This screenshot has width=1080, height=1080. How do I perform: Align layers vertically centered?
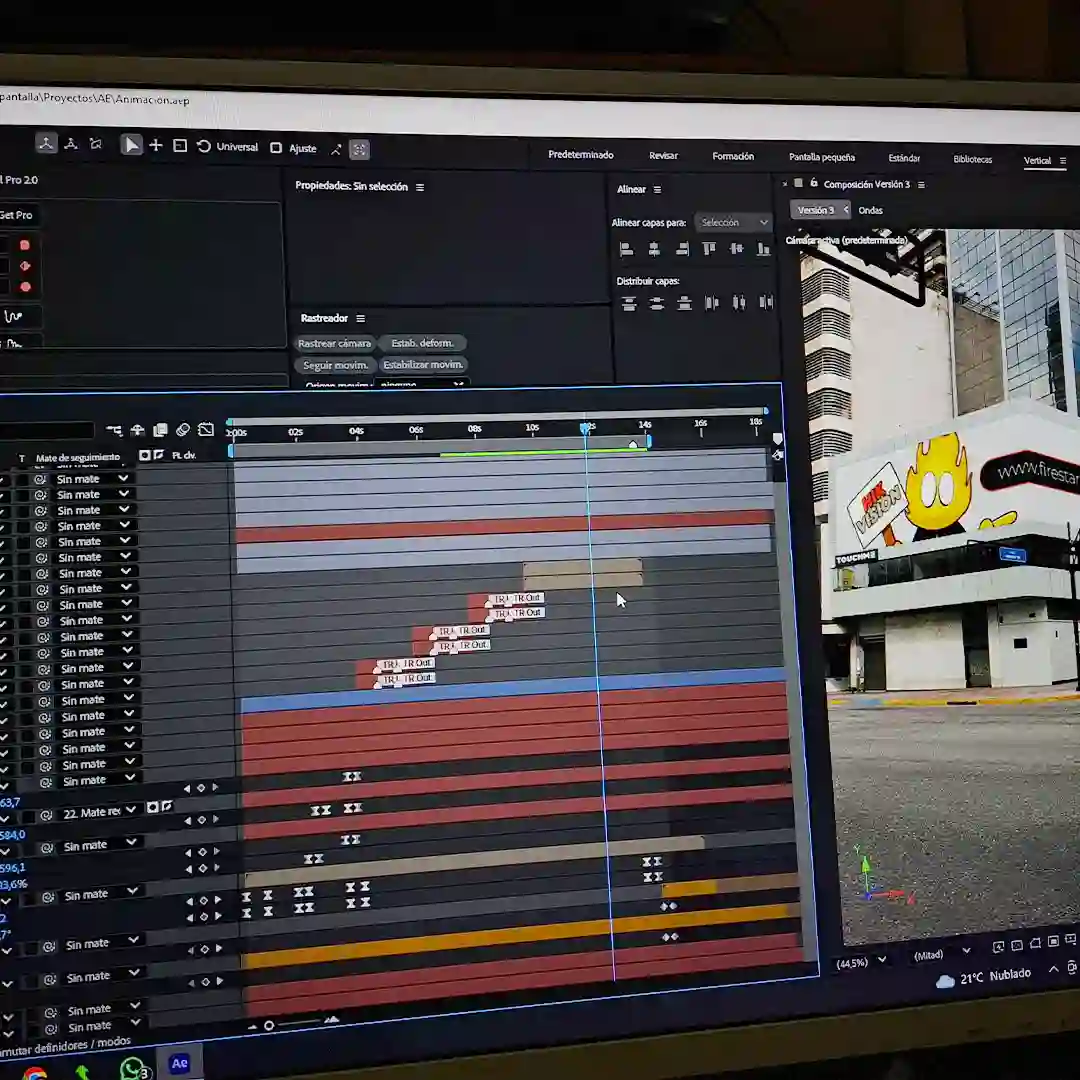736,249
